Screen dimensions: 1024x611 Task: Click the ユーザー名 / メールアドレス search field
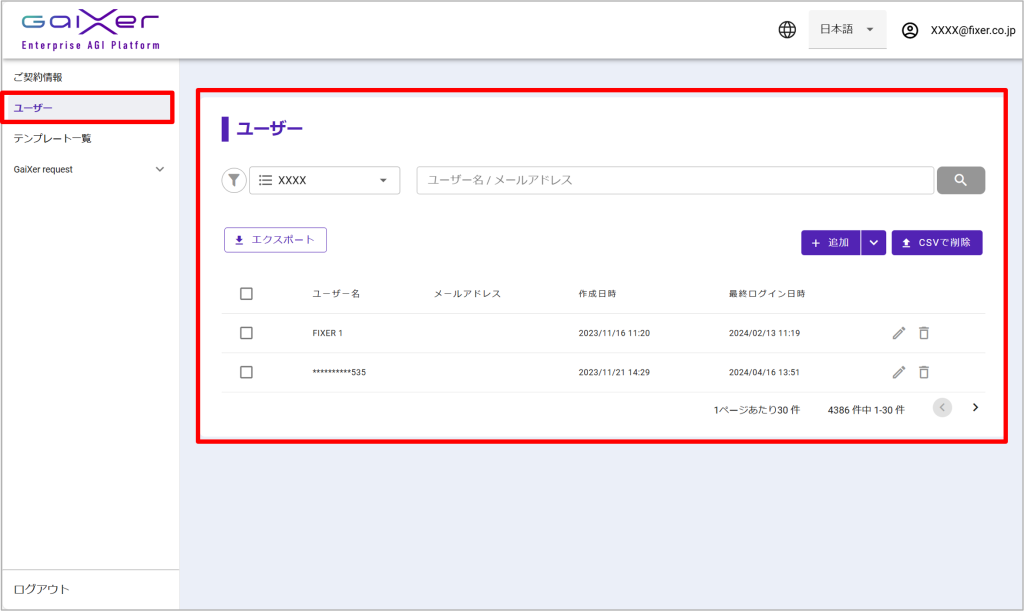(x=675, y=180)
